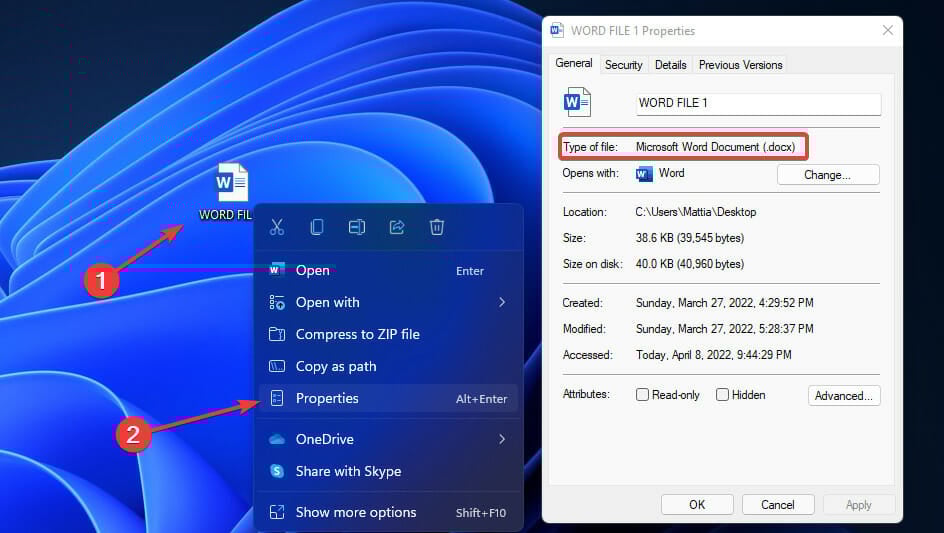Click the OneDrive cloud icon
Image resolution: width=944 pixels, height=533 pixels.
click(x=277, y=439)
